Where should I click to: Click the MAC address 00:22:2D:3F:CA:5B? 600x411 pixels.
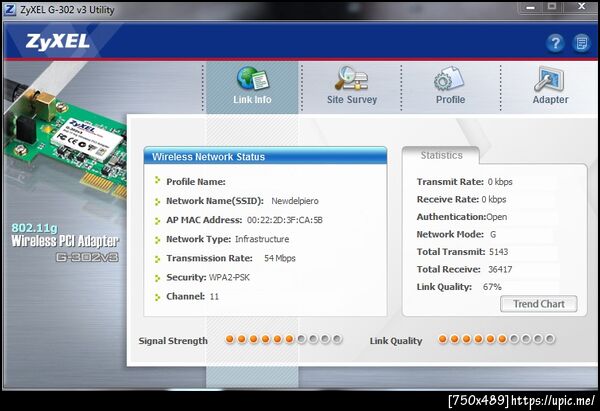[285, 220]
